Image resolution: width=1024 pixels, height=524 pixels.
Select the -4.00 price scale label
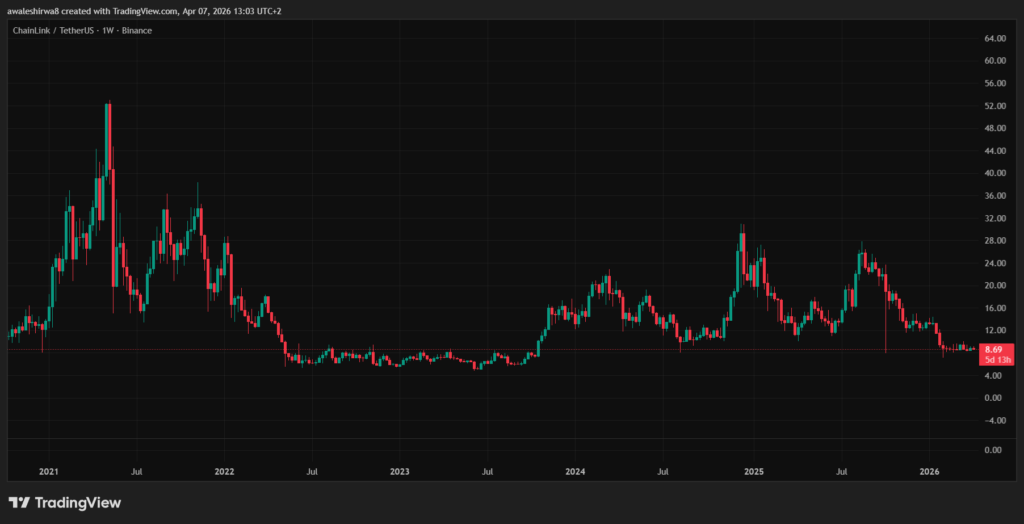tap(994, 420)
